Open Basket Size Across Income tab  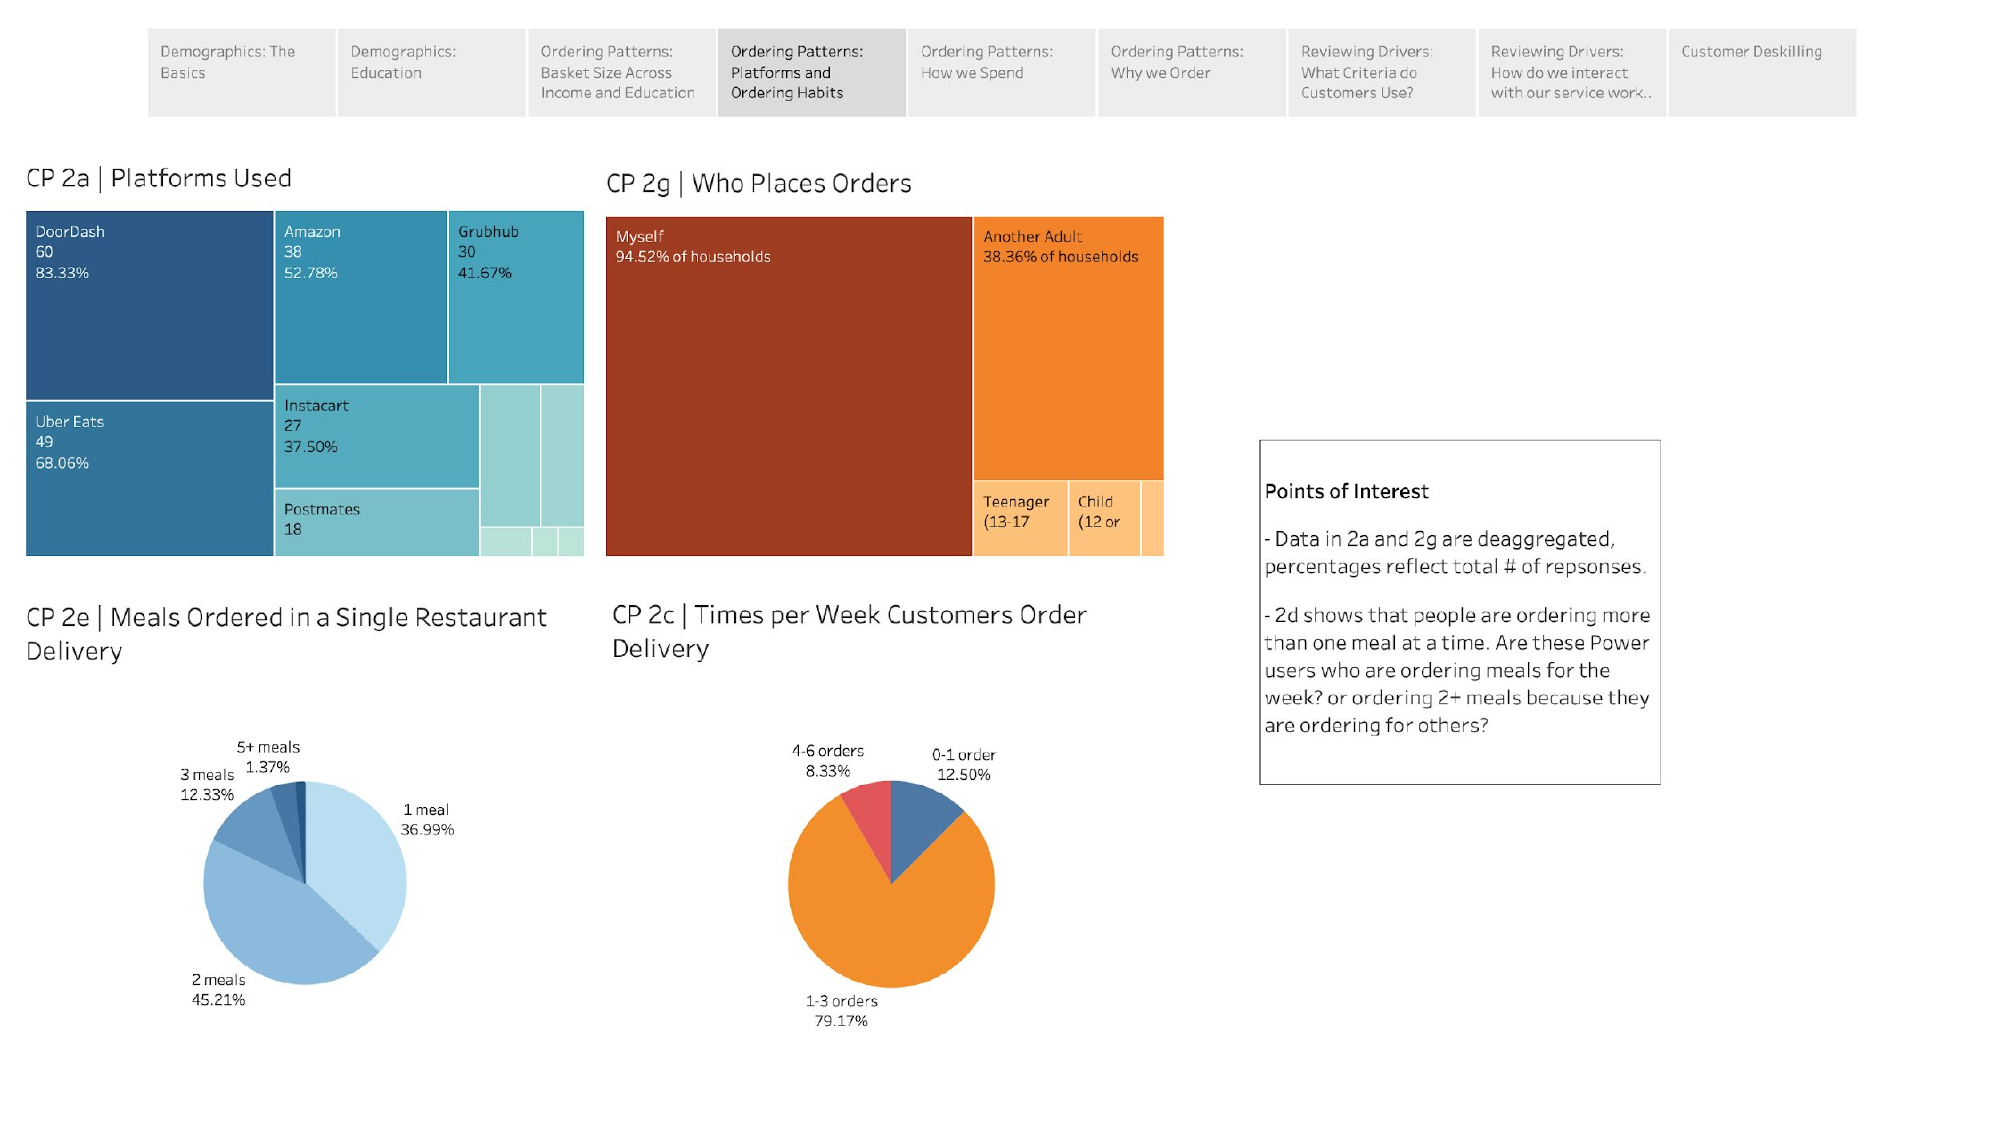[621, 73]
